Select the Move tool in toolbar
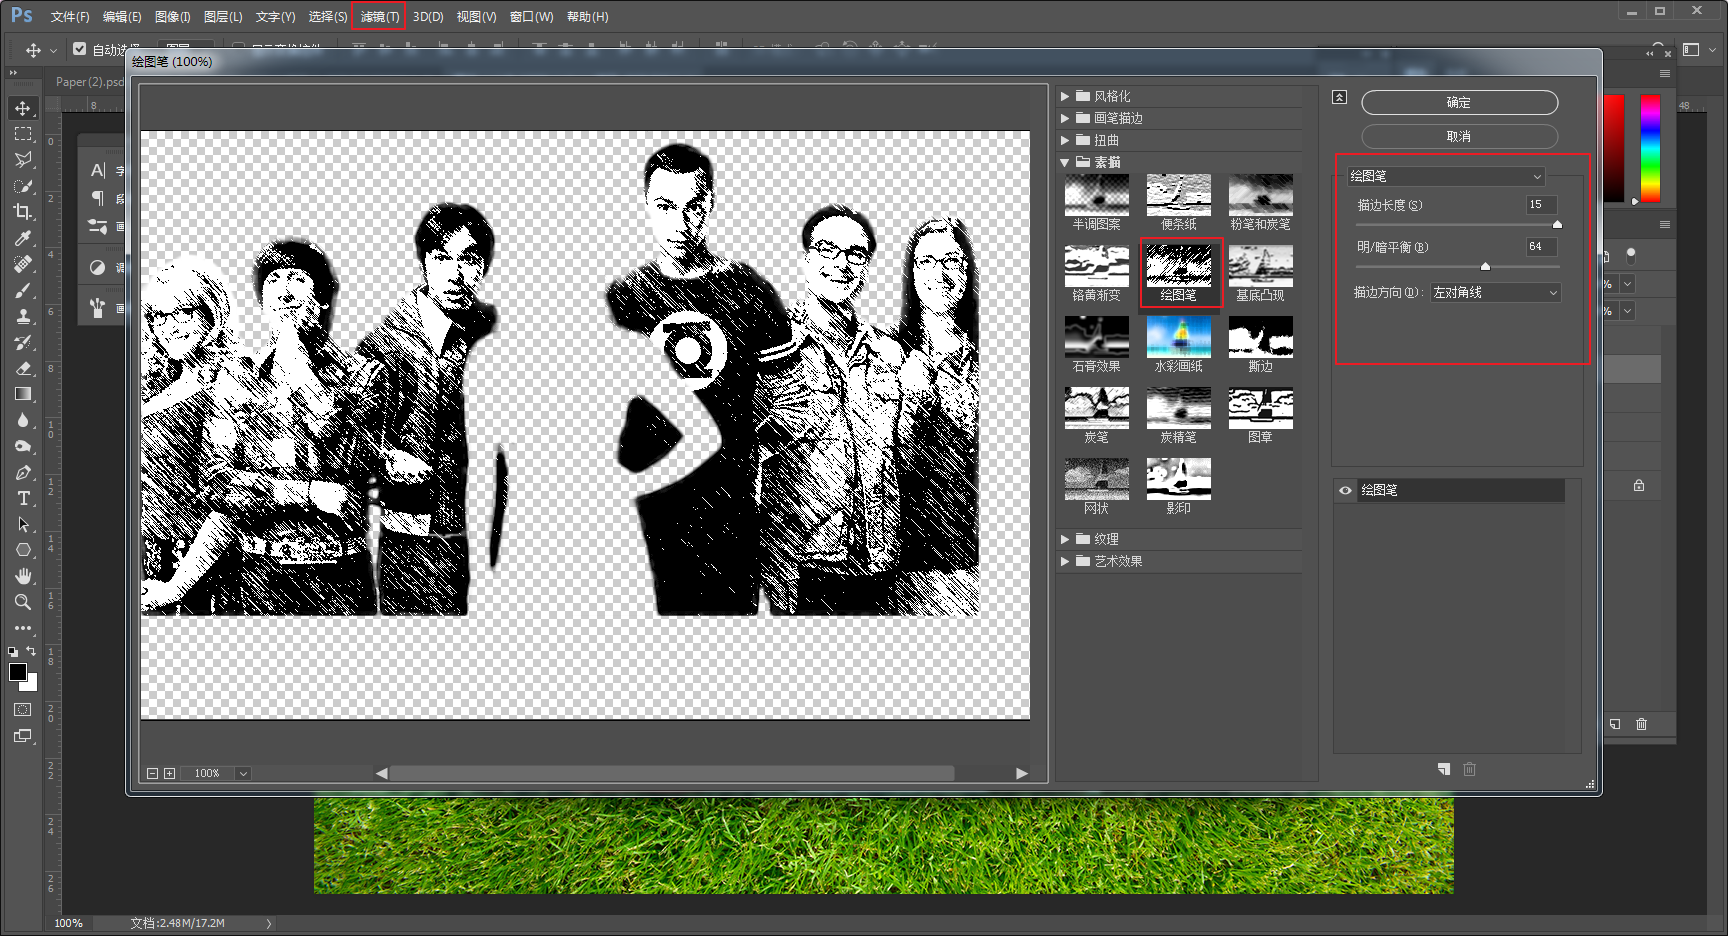1728x936 pixels. pyautogui.click(x=23, y=107)
